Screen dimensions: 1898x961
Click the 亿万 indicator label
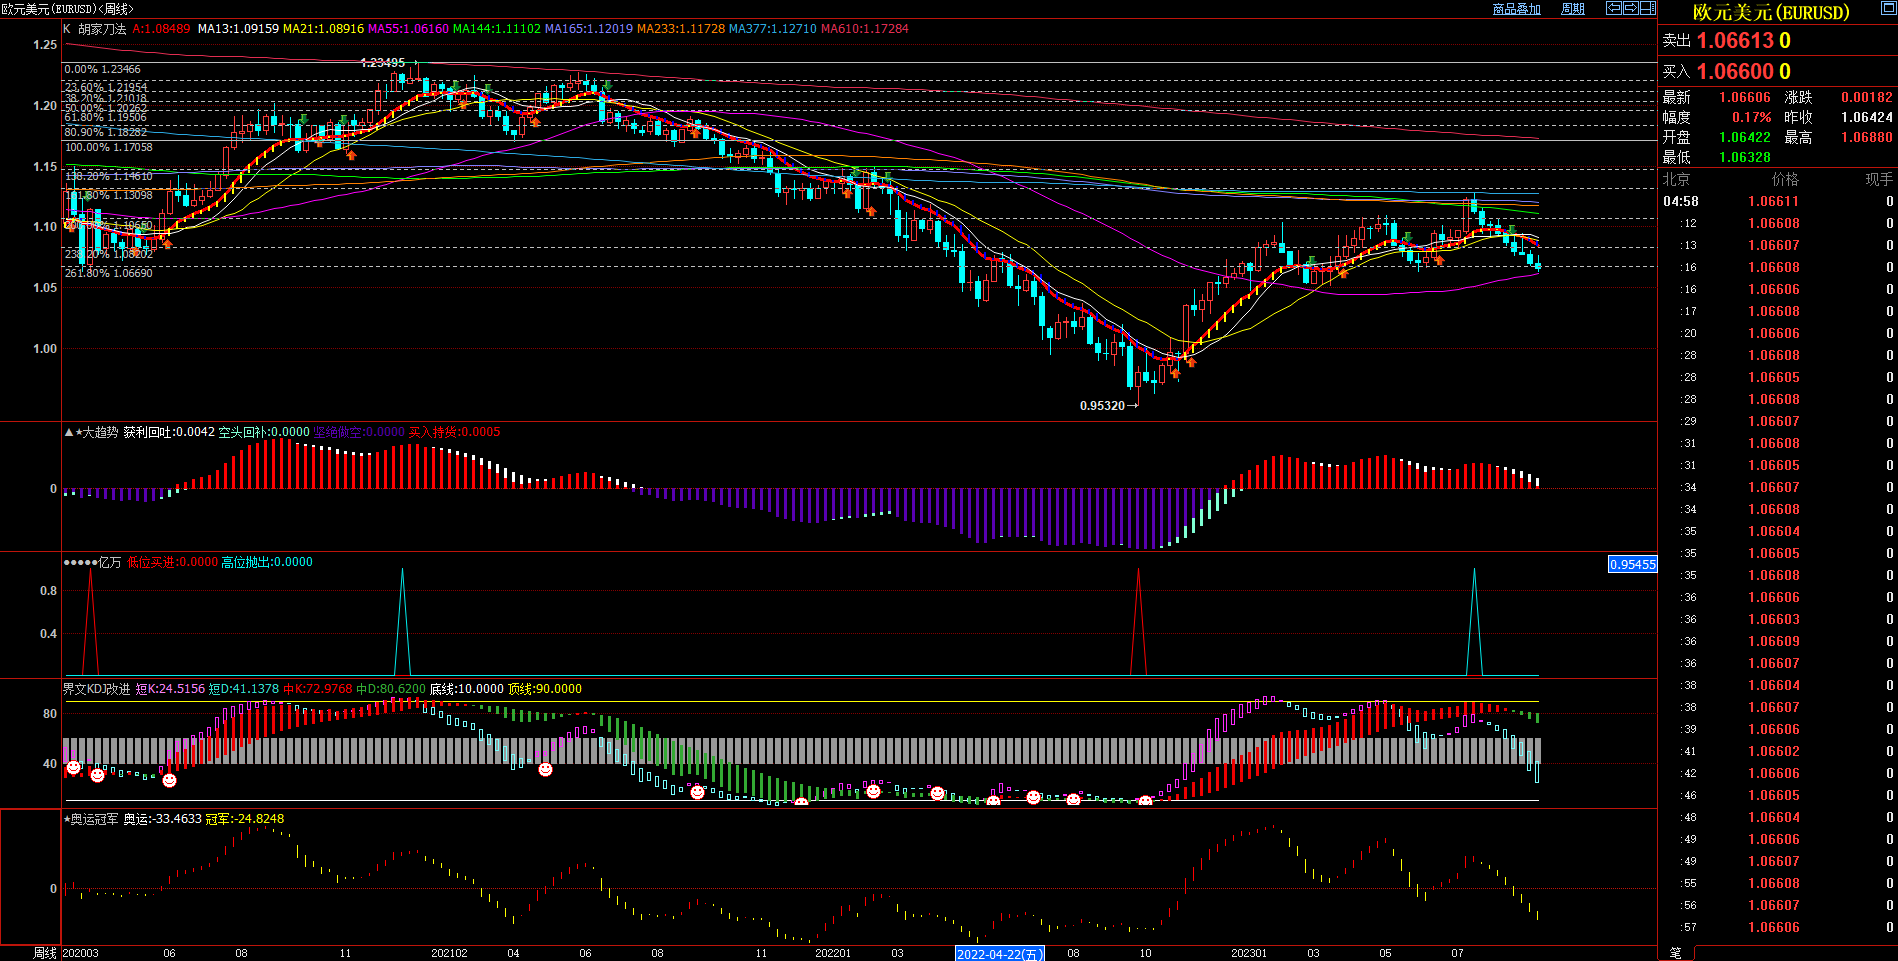(x=109, y=563)
